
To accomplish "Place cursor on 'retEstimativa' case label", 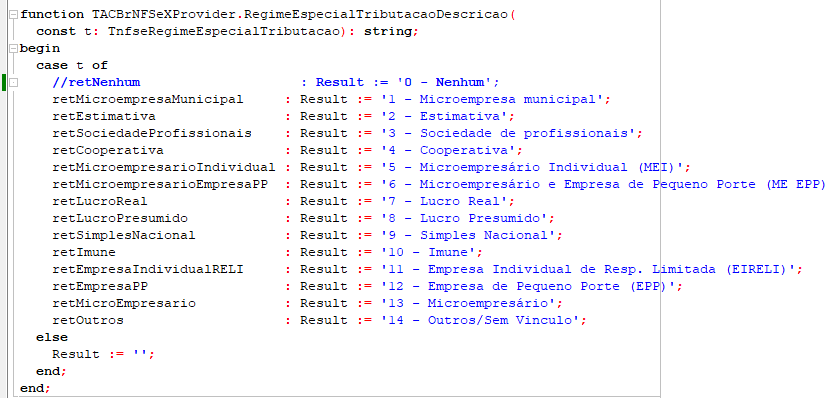I will (104, 117).
